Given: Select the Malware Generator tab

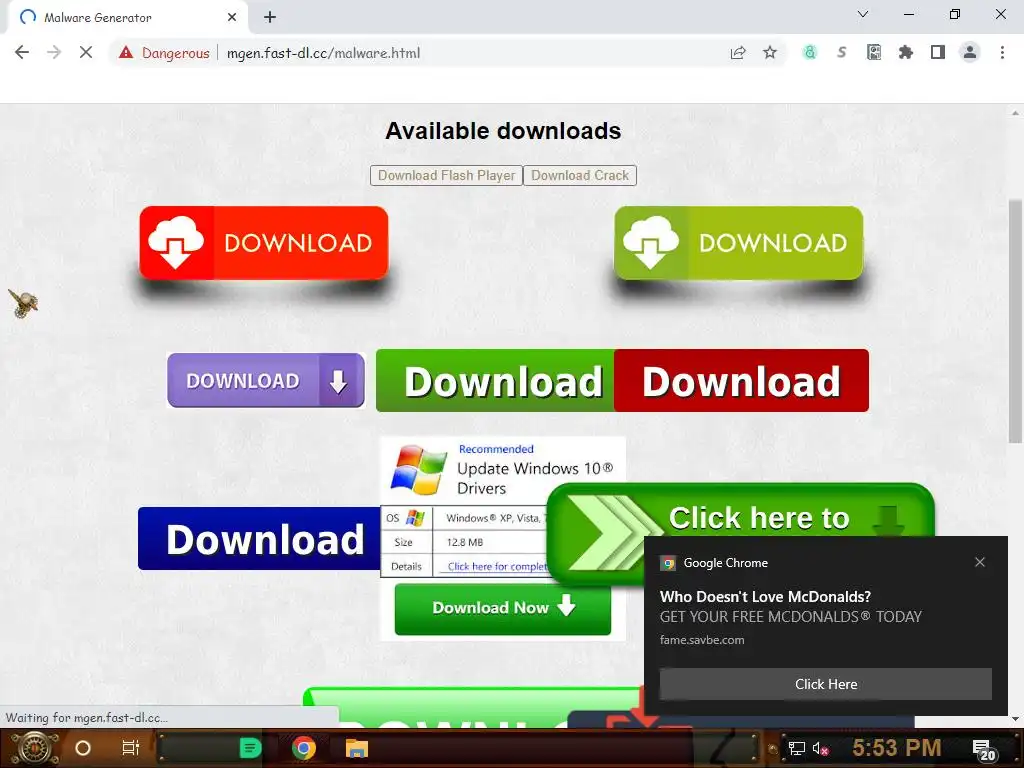Looking at the screenshot, I should pyautogui.click(x=127, y=18).
